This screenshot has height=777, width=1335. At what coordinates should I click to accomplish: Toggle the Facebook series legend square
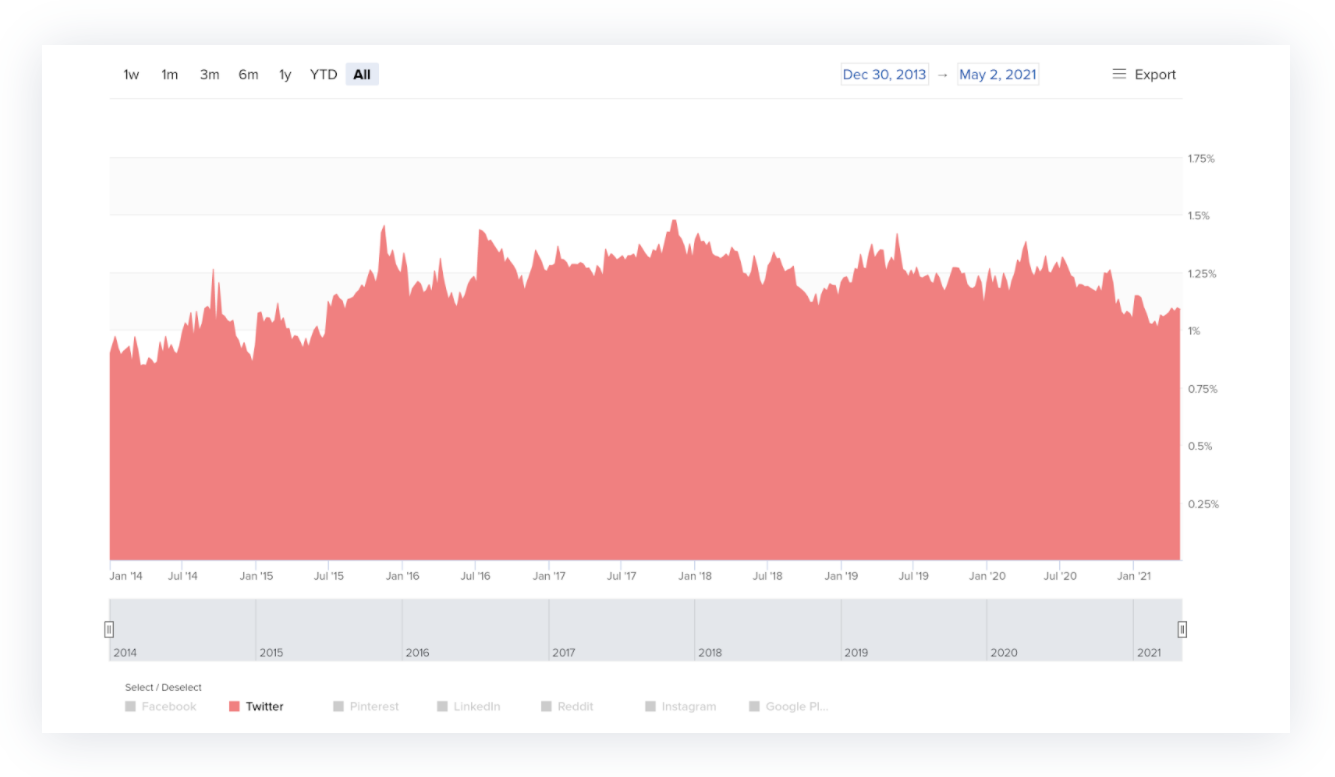[x=130, y=706]
